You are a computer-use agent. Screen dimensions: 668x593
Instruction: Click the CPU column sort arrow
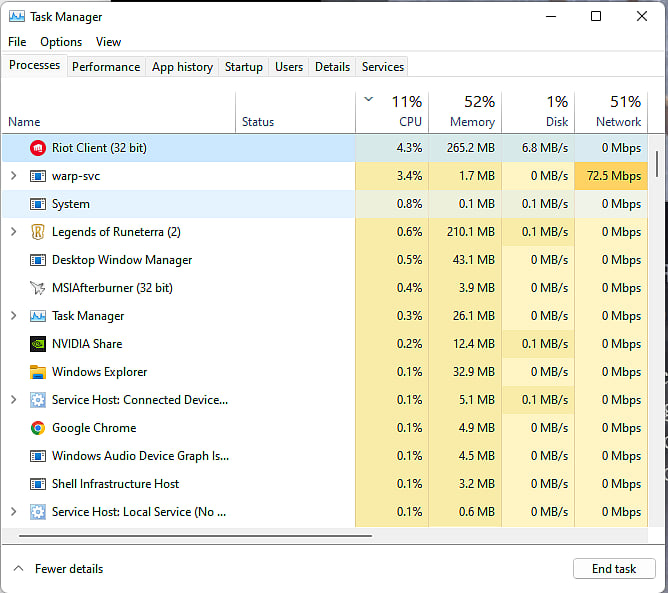369,99
